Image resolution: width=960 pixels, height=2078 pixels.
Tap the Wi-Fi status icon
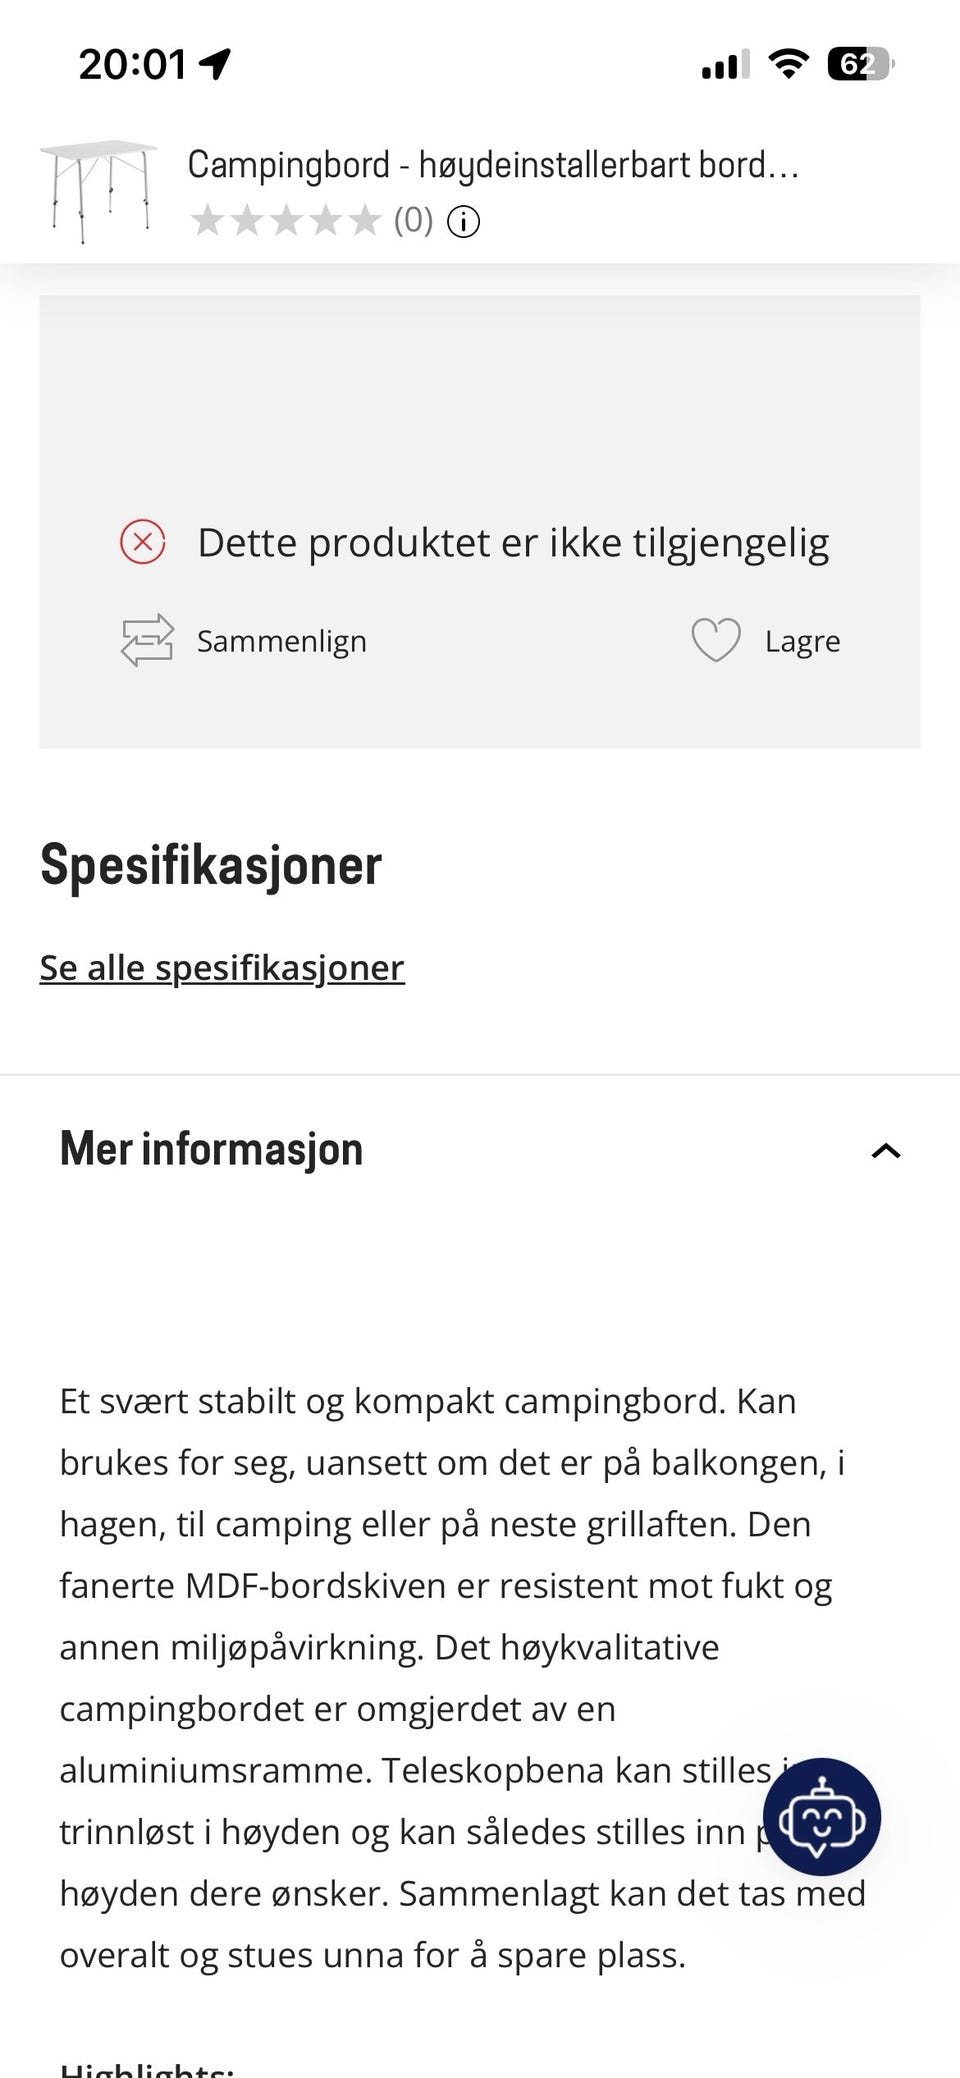788,64
